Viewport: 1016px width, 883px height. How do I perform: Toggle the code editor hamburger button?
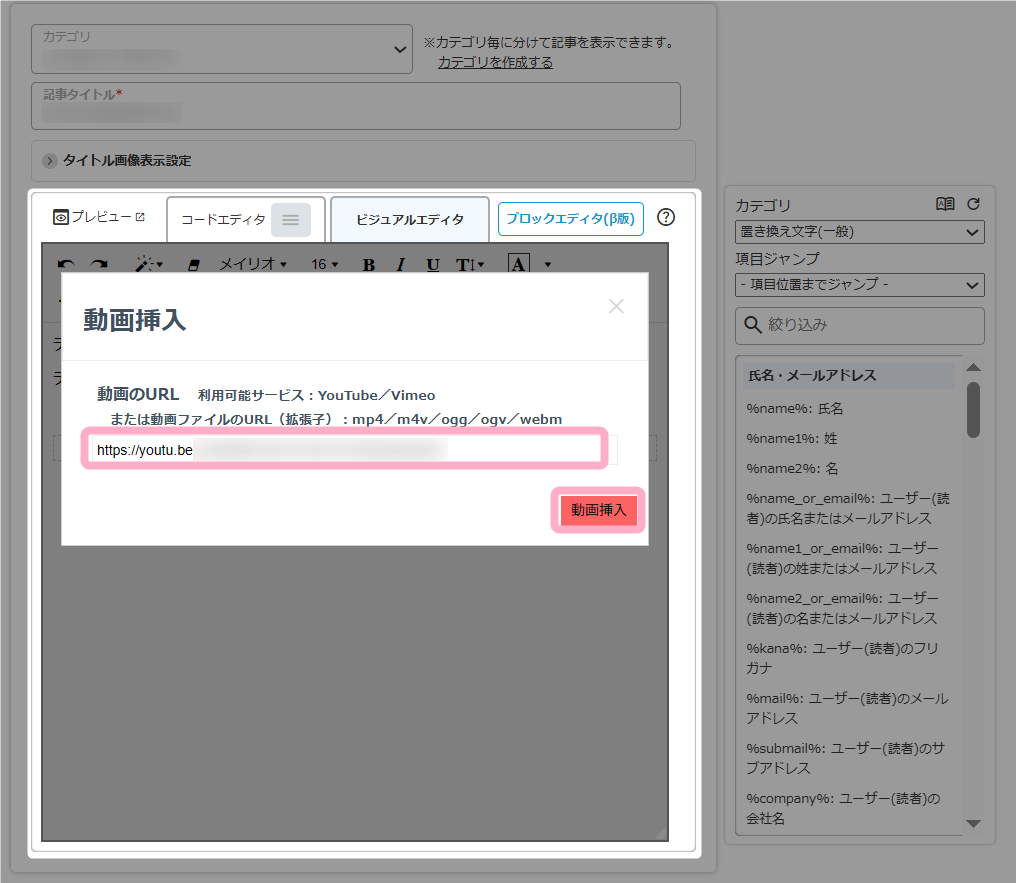coord(290,220)
